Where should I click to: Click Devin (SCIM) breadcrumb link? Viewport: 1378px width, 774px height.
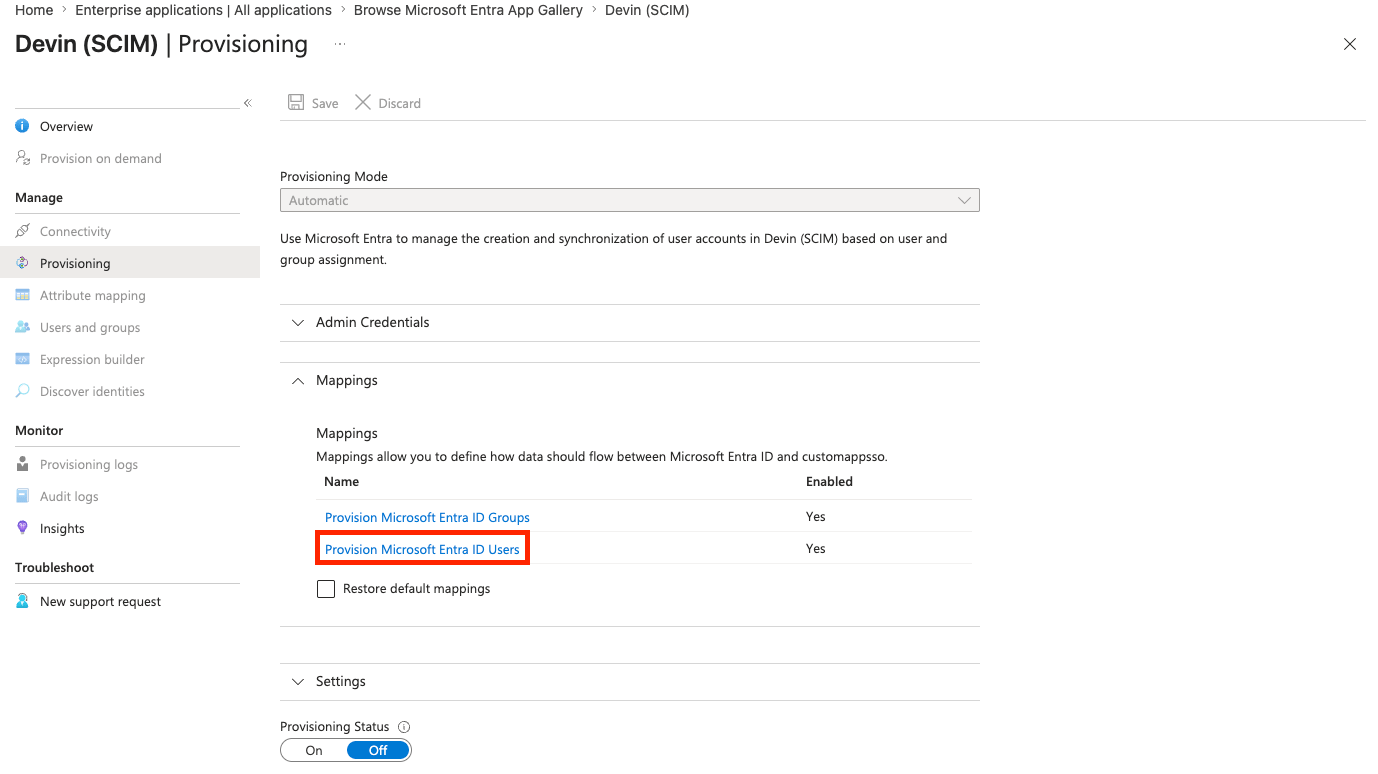point(647,10)
